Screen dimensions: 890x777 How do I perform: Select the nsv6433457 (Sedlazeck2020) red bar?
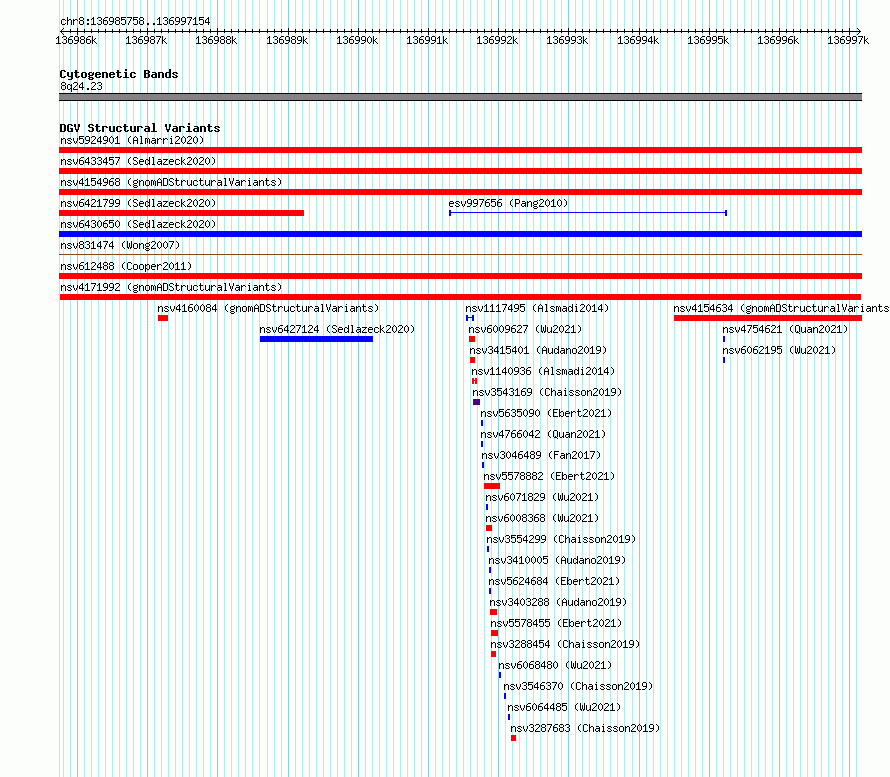[460, 171]
